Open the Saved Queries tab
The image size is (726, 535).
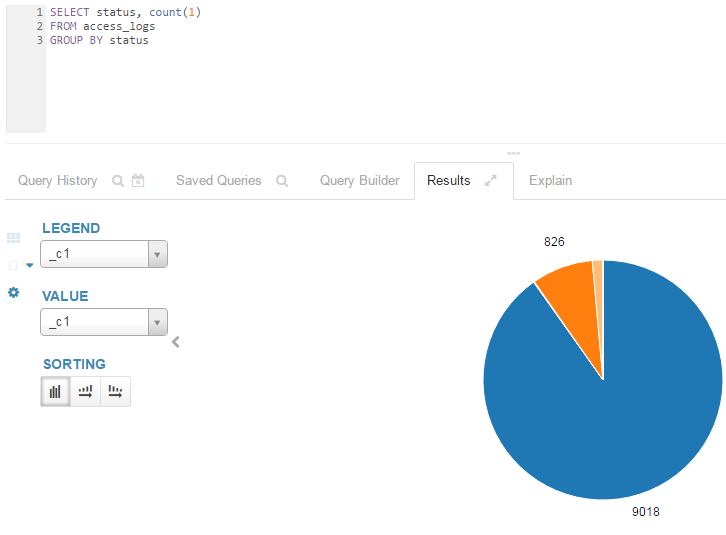(219, 180)
